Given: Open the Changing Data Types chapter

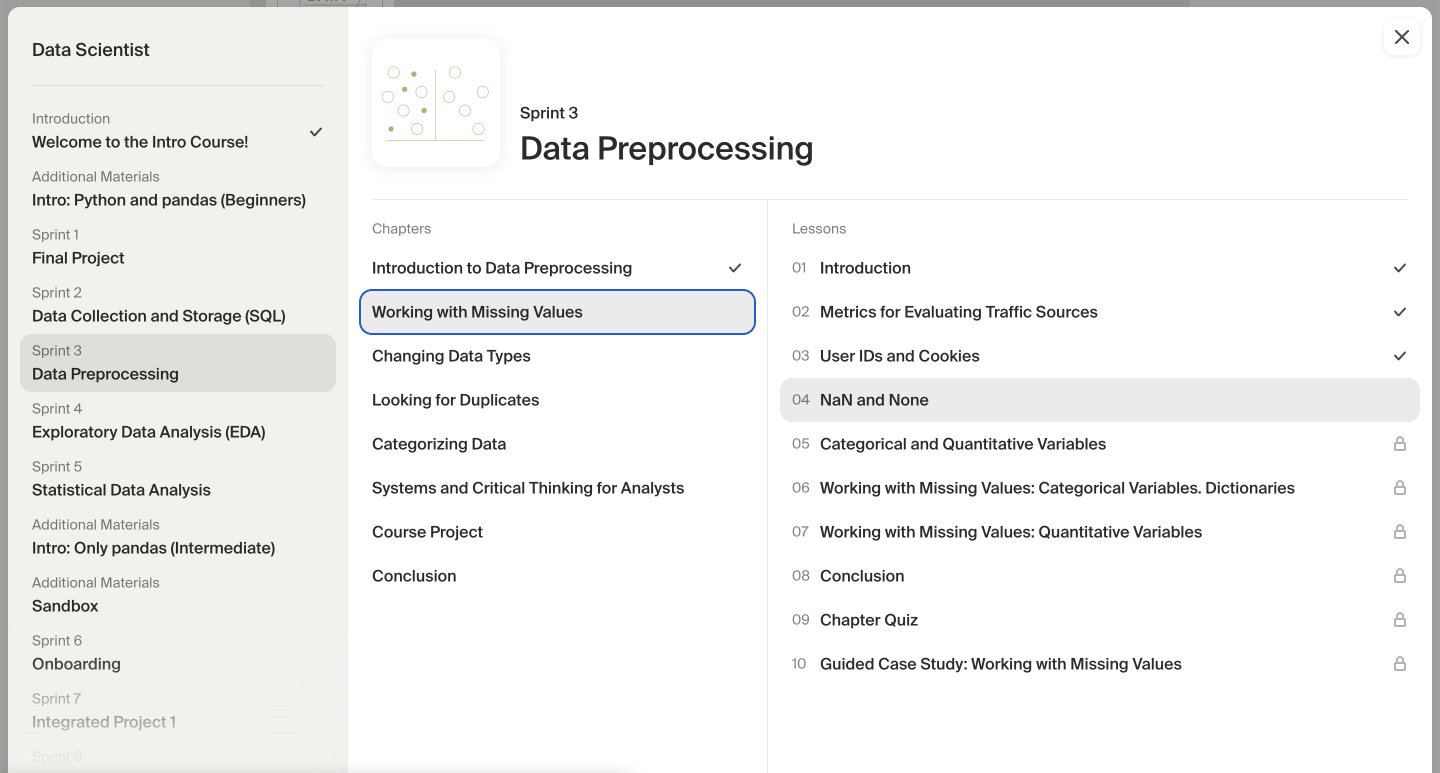Looking at the screenshot, I should [451, 356].
